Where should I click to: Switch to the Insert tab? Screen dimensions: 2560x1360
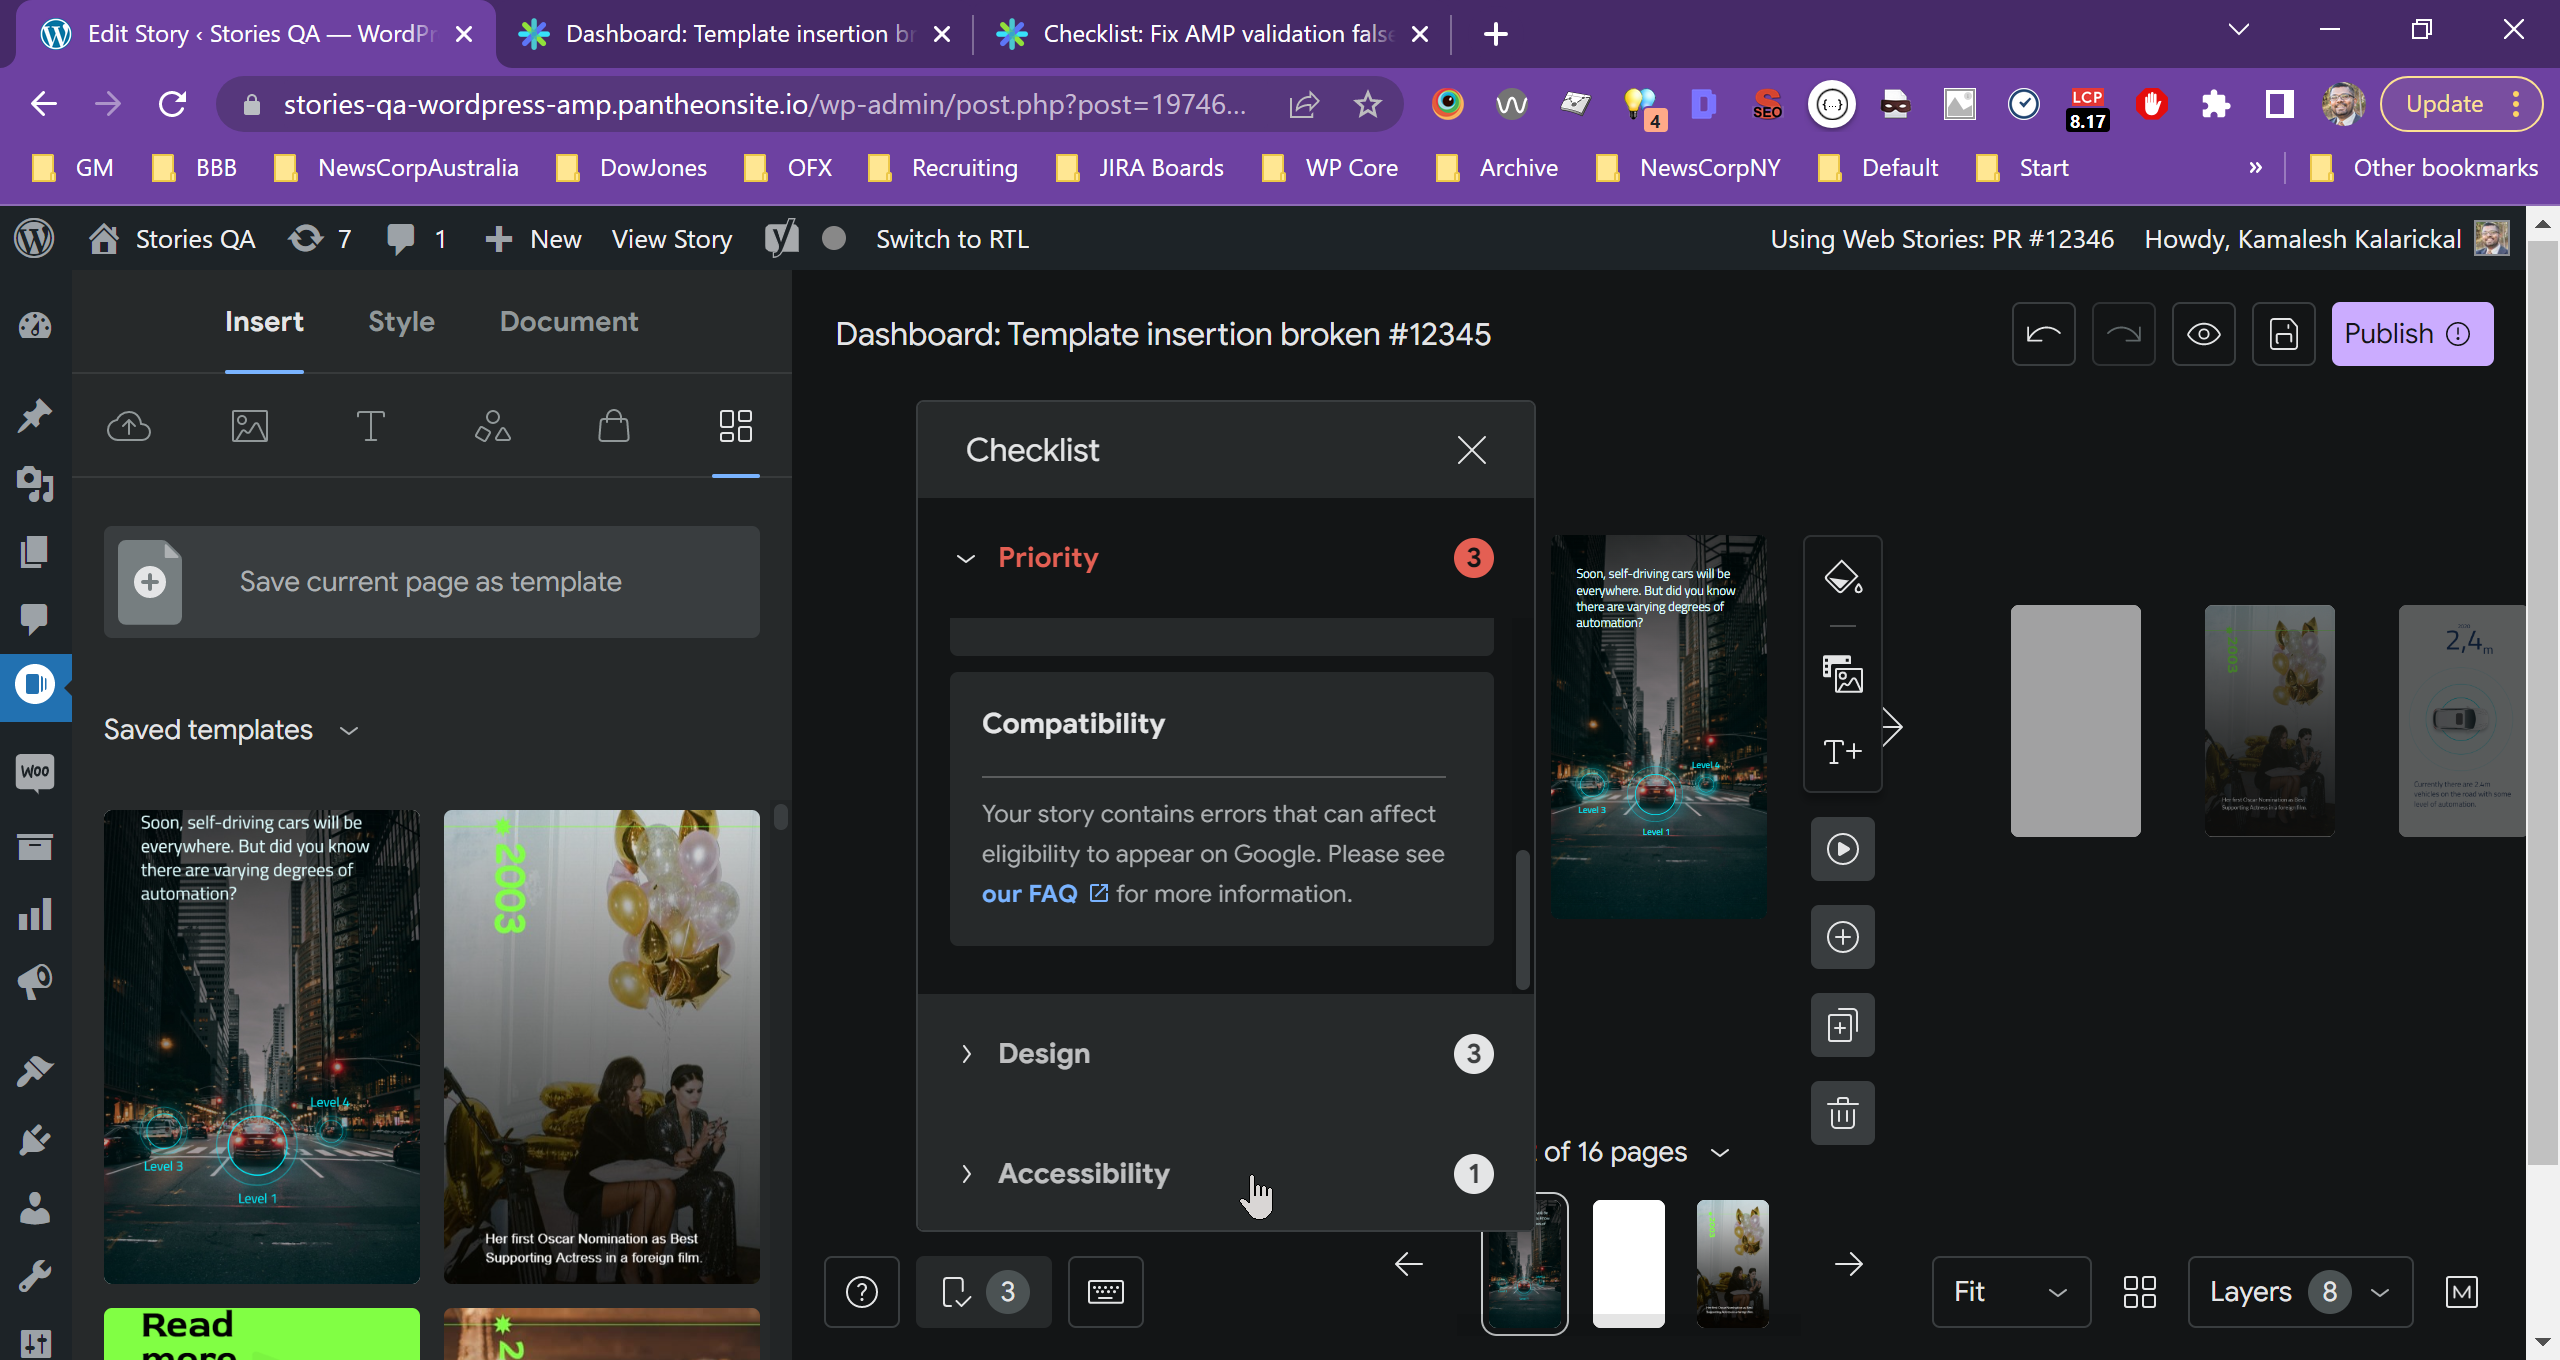point(264,322)
